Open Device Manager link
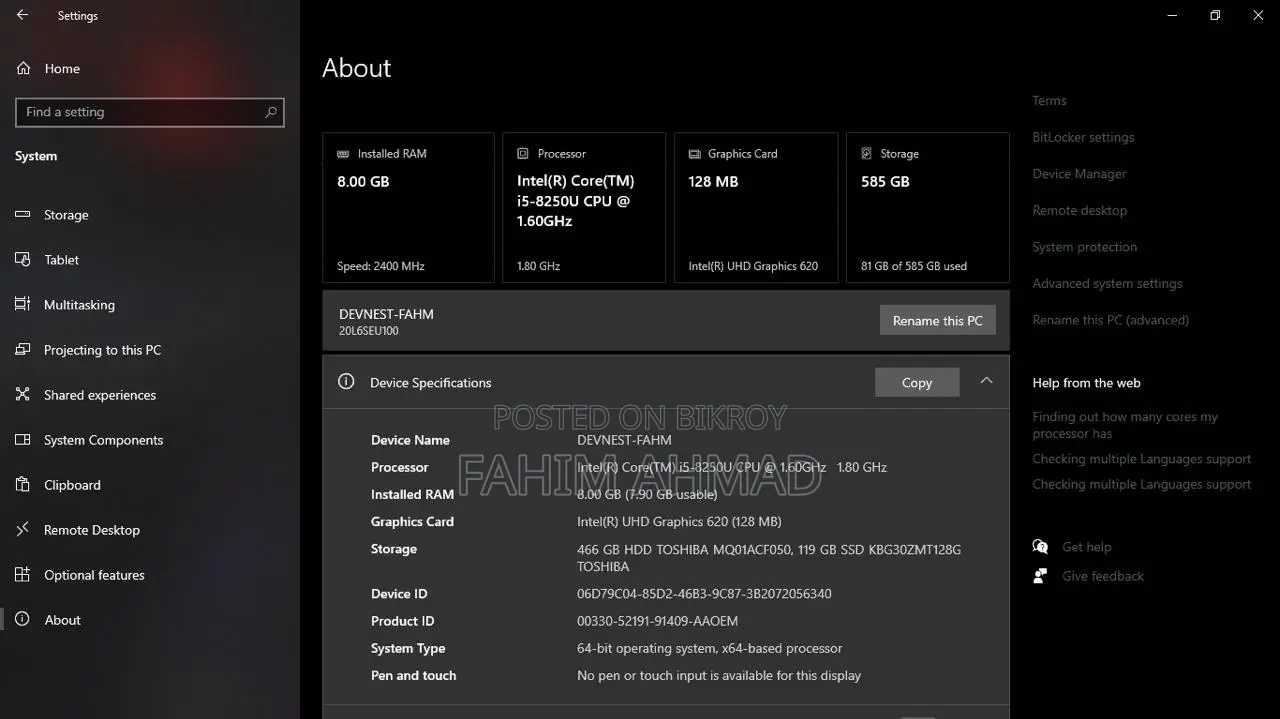The height and width of the screenshot is (719, 1280). tap(1079, 174)
